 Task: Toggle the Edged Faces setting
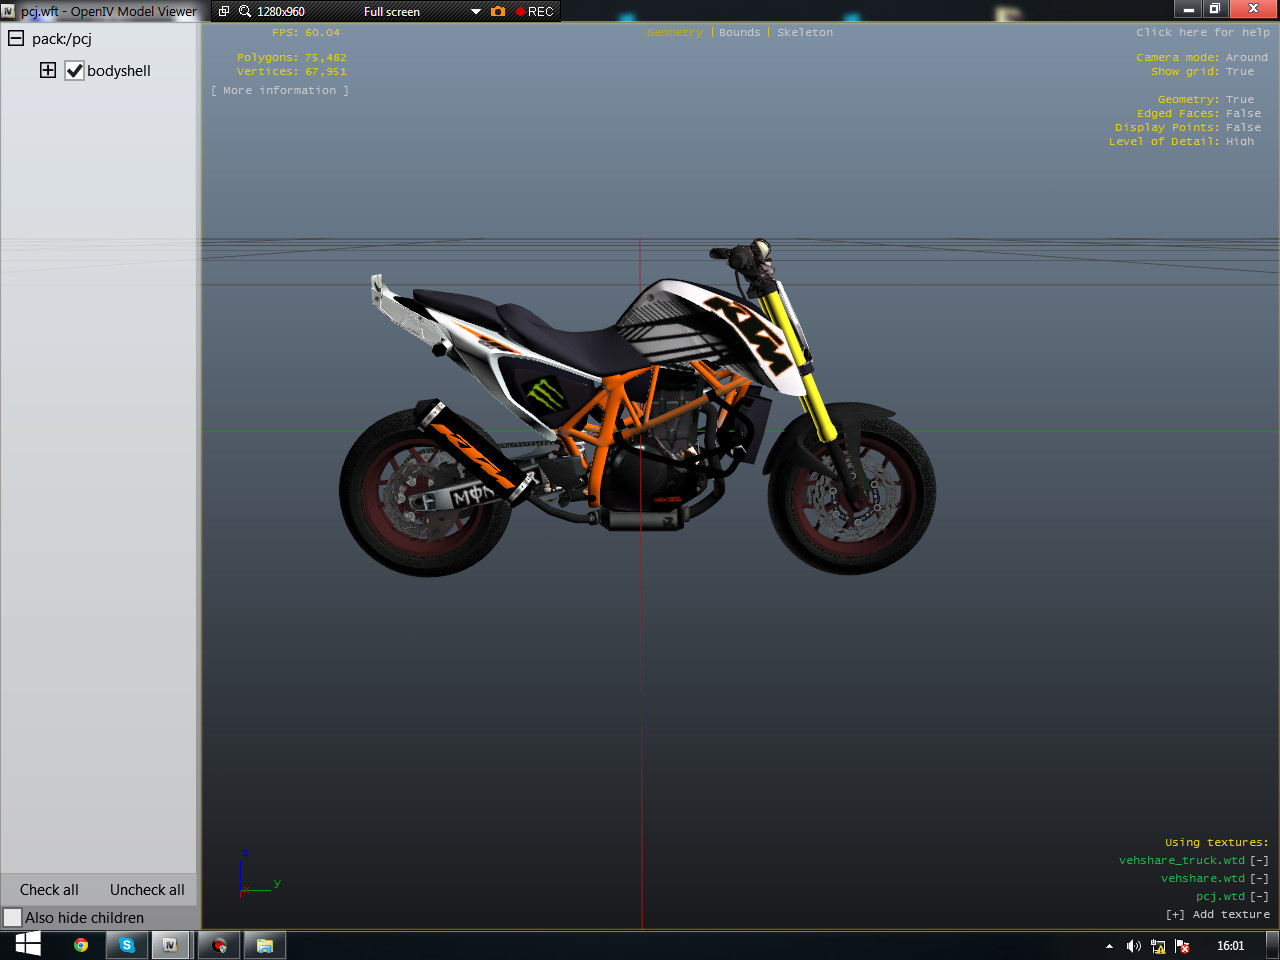click(1199, 113)
